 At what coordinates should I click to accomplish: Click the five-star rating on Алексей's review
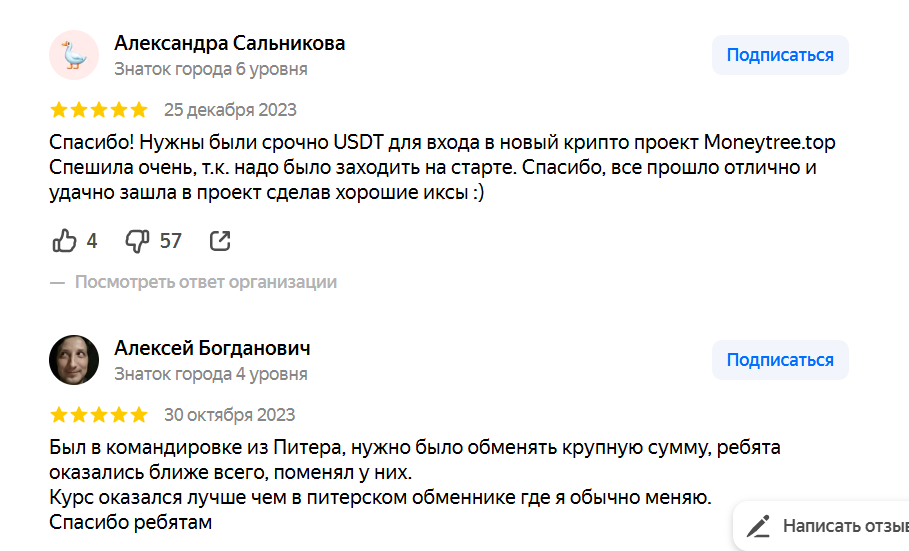coord(98,415)
